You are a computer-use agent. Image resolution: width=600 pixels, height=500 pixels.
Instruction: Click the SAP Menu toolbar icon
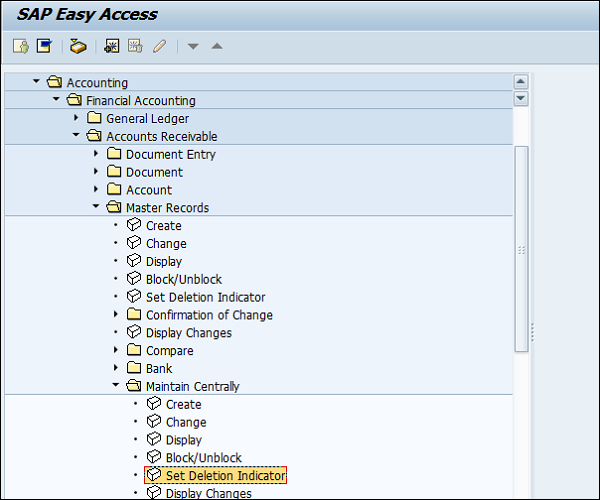tap(44, 46)
